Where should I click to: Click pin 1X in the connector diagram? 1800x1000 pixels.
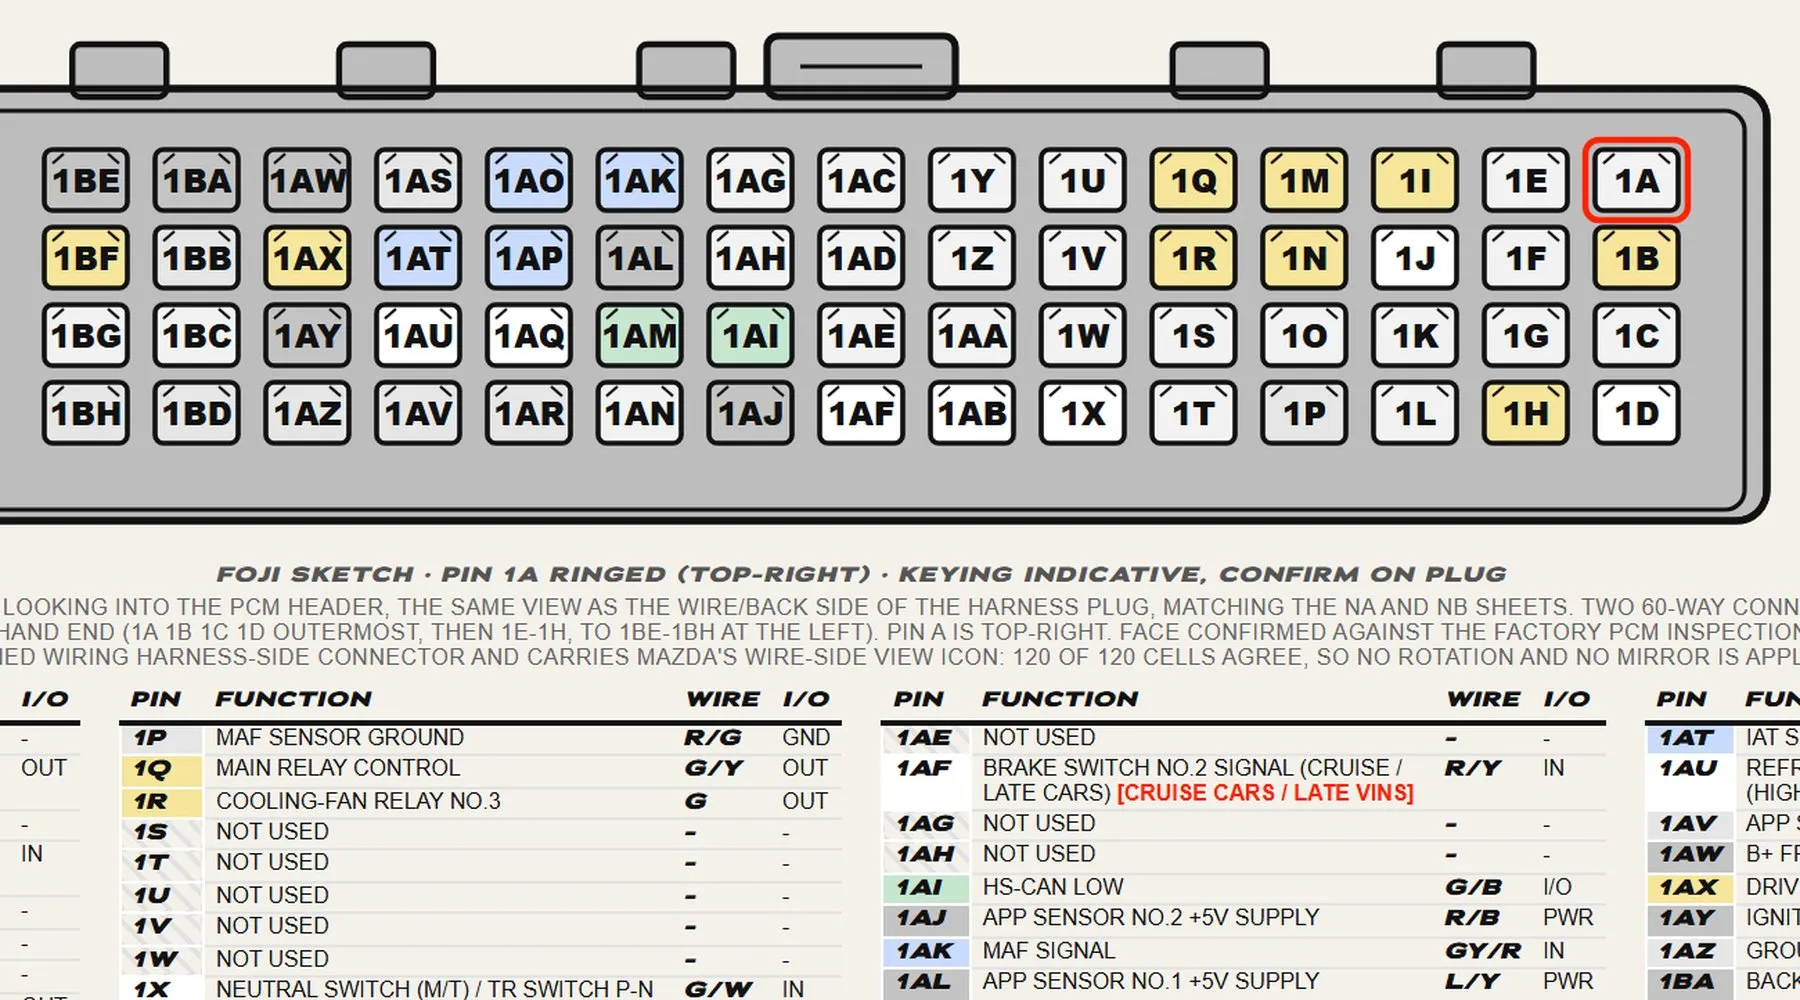1083,412
